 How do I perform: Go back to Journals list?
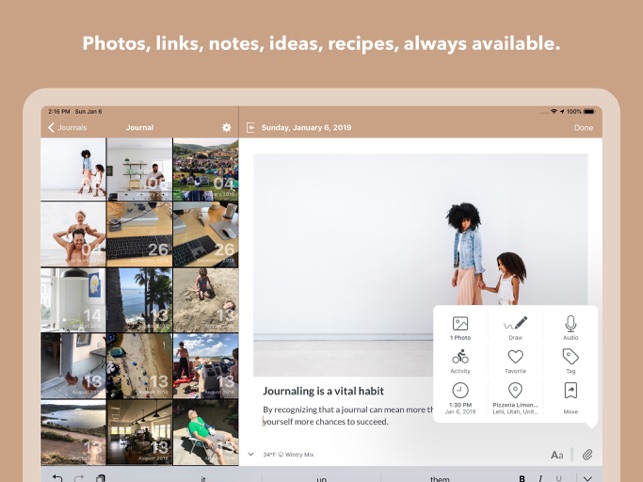(x=68, y=128)
